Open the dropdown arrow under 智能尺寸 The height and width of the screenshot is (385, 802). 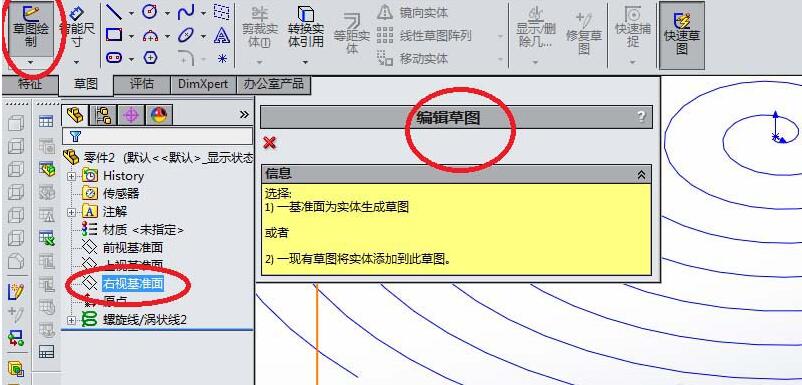[77, 62]
